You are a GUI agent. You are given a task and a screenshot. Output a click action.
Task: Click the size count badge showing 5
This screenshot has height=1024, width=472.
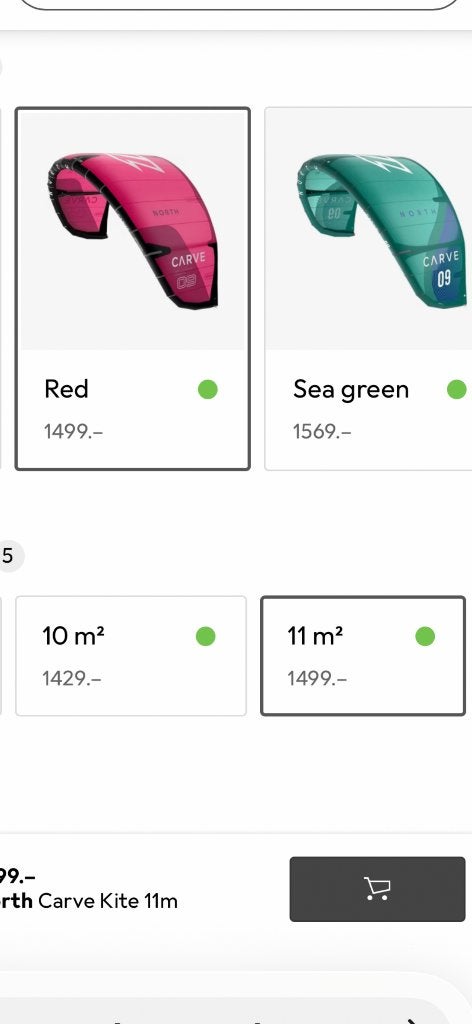tap(8, 556)
